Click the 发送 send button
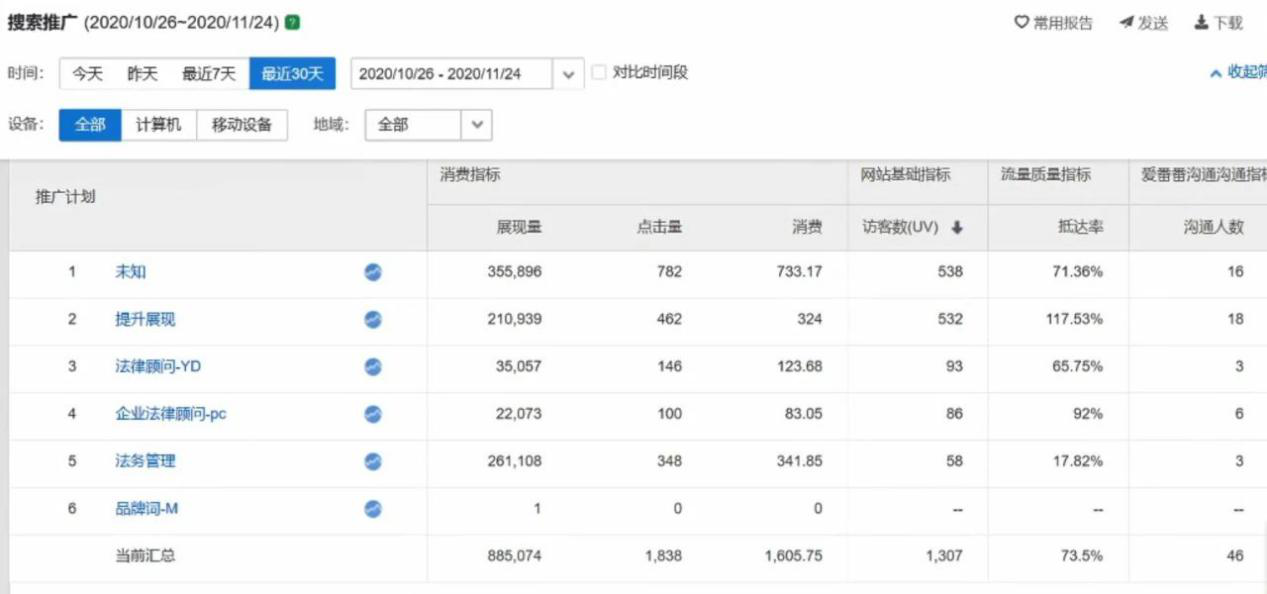This screenshot has height=594, width=1267. [x=1143, y=23]
